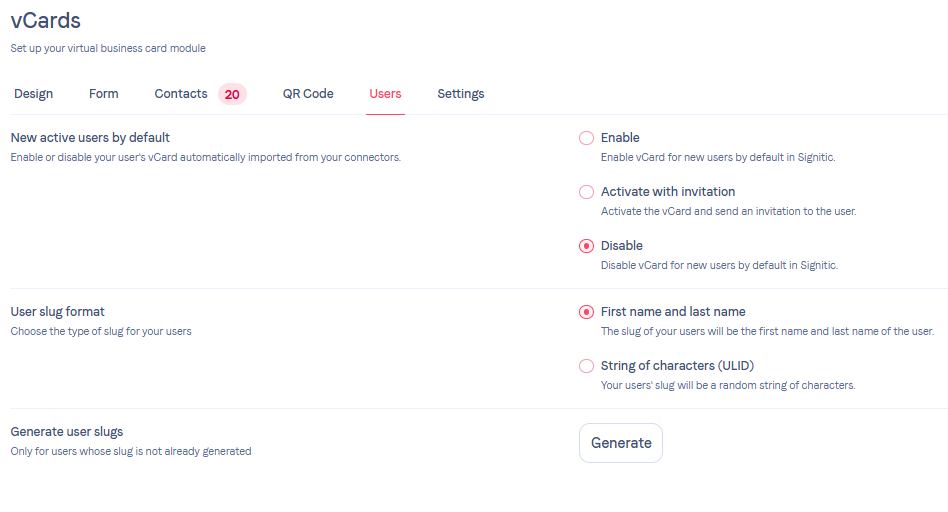Image resolution: width=948 pixels, height=512 pixels.
Task: Select the Disable radio button
Action: tap(587, 246)
